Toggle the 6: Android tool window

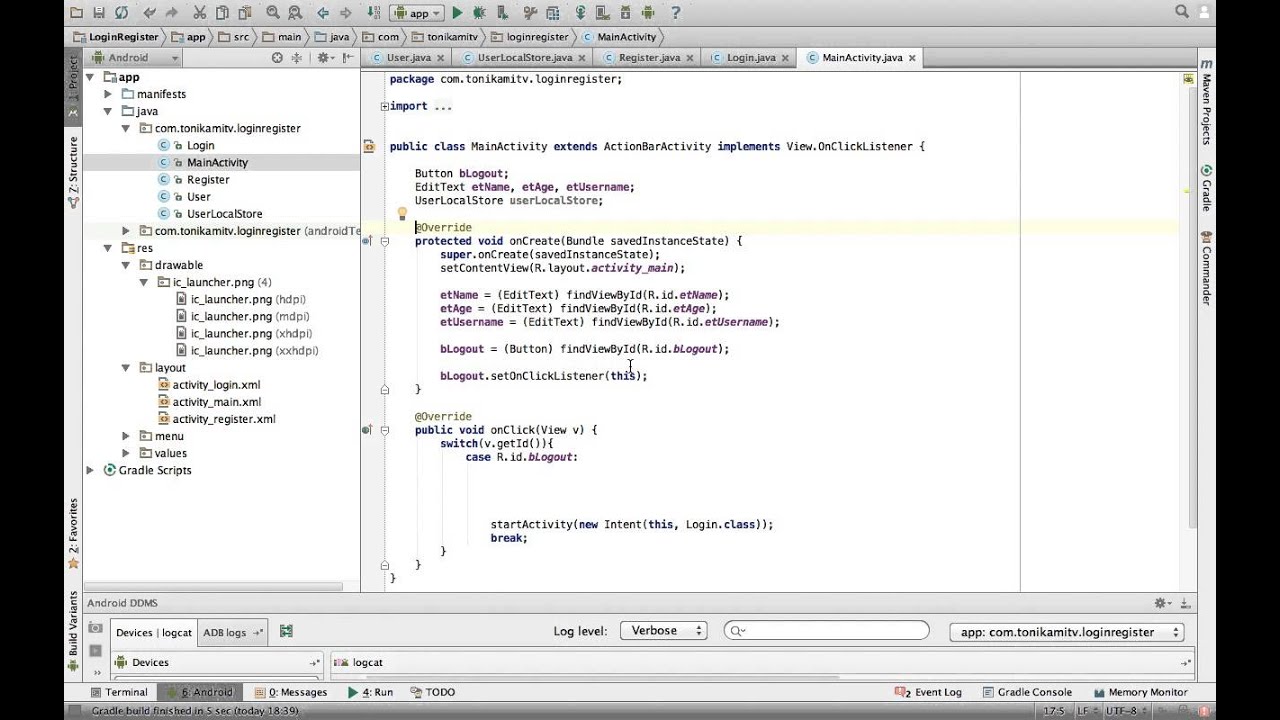coord(200,692)
